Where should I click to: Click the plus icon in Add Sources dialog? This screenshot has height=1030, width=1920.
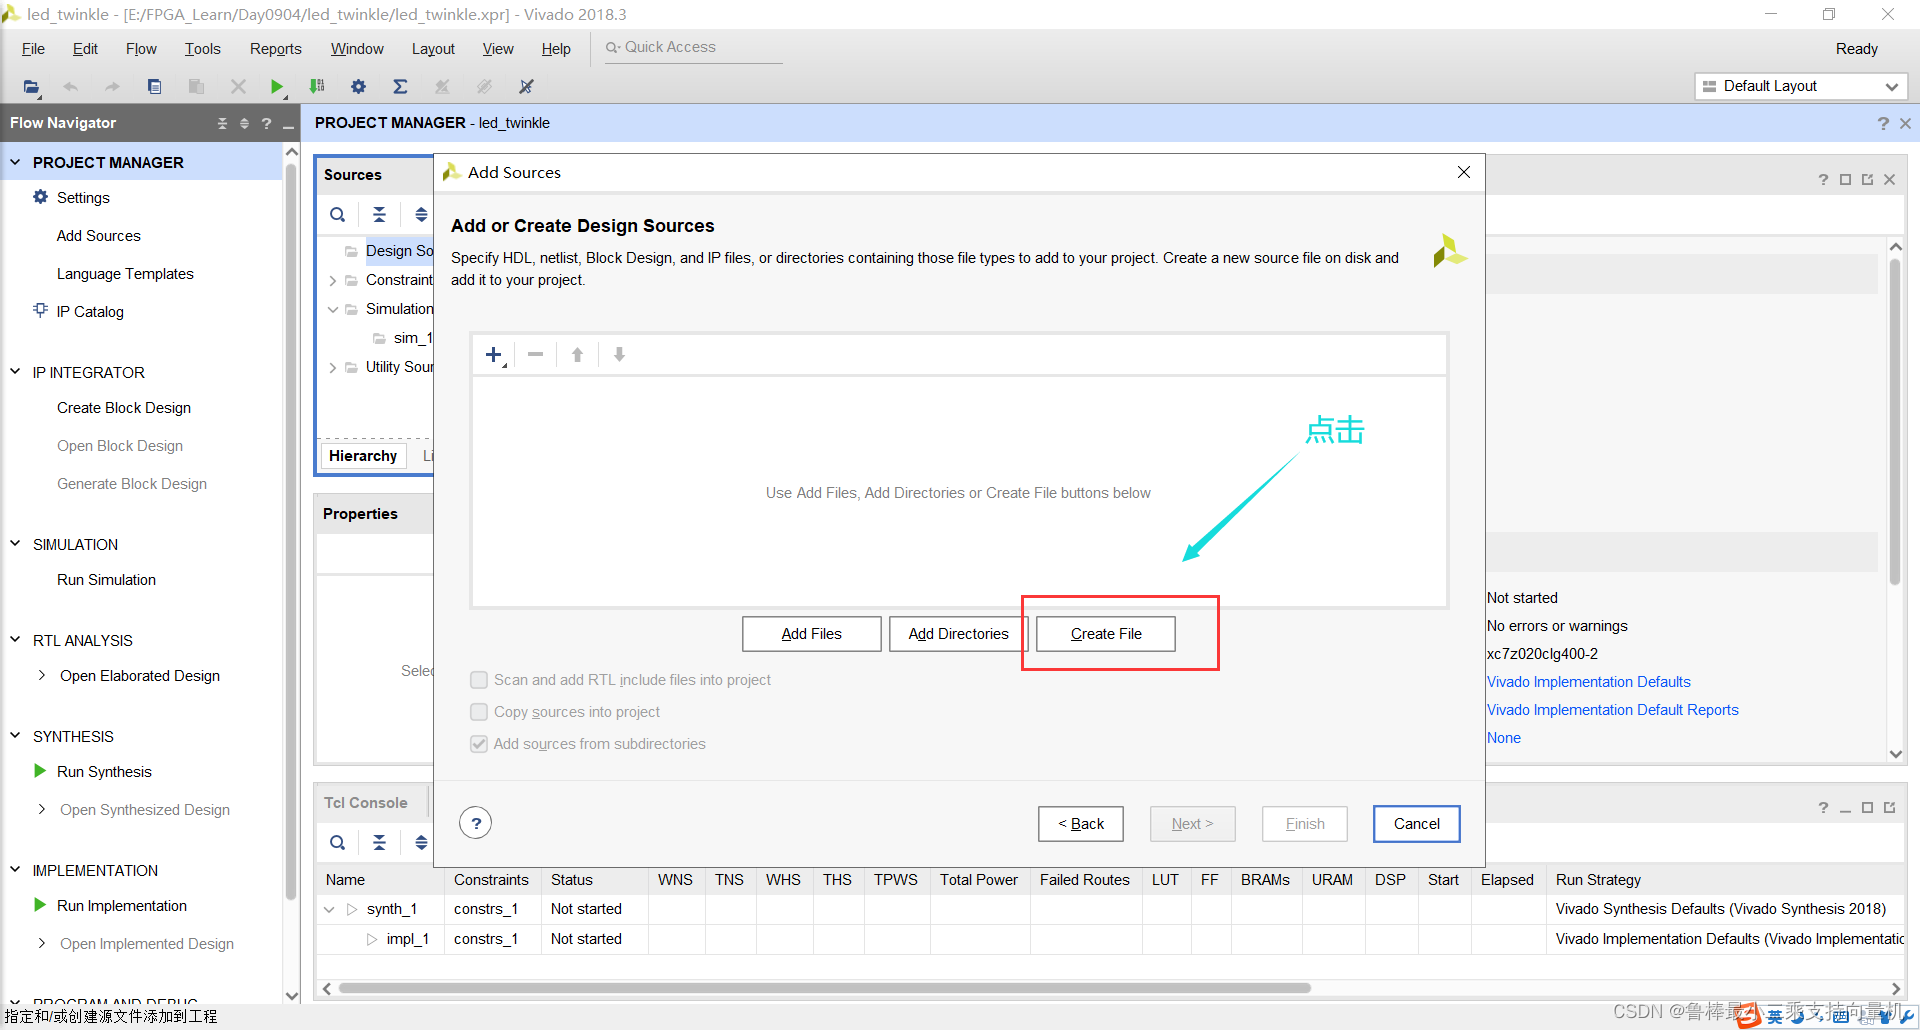(494, 355)
